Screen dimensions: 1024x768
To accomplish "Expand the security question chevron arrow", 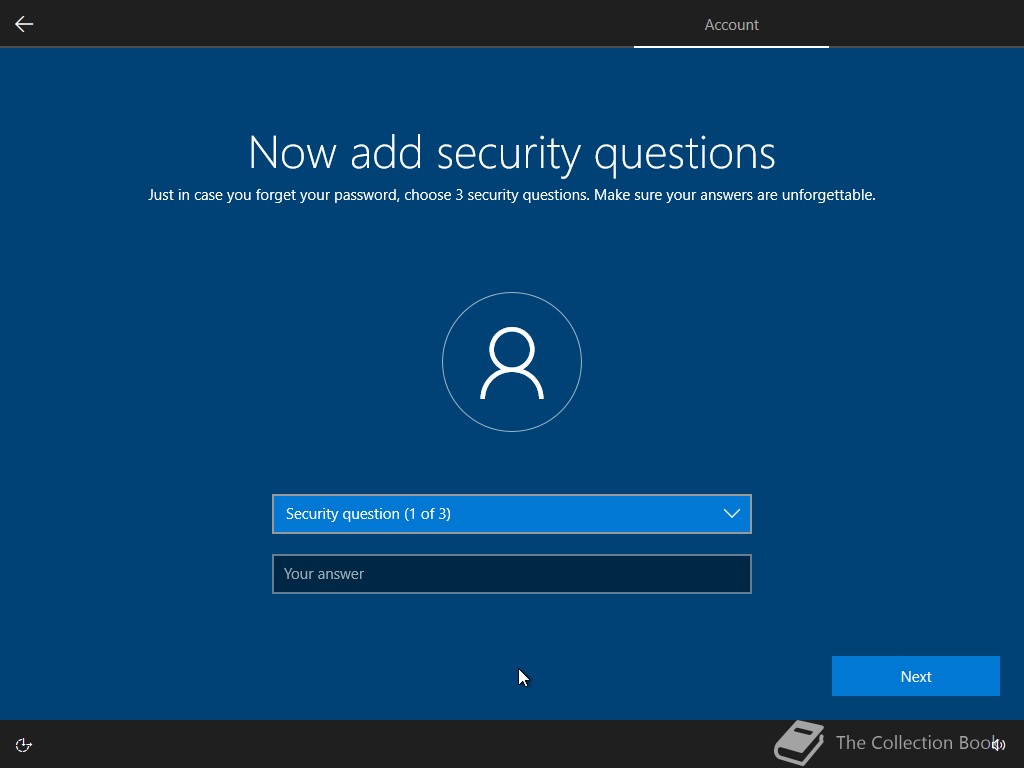I will click(x=731, y=514).
